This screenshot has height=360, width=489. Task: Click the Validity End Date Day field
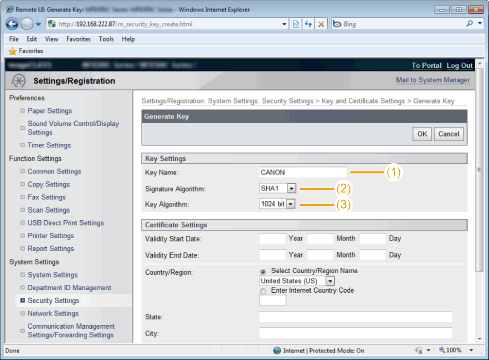373,255
